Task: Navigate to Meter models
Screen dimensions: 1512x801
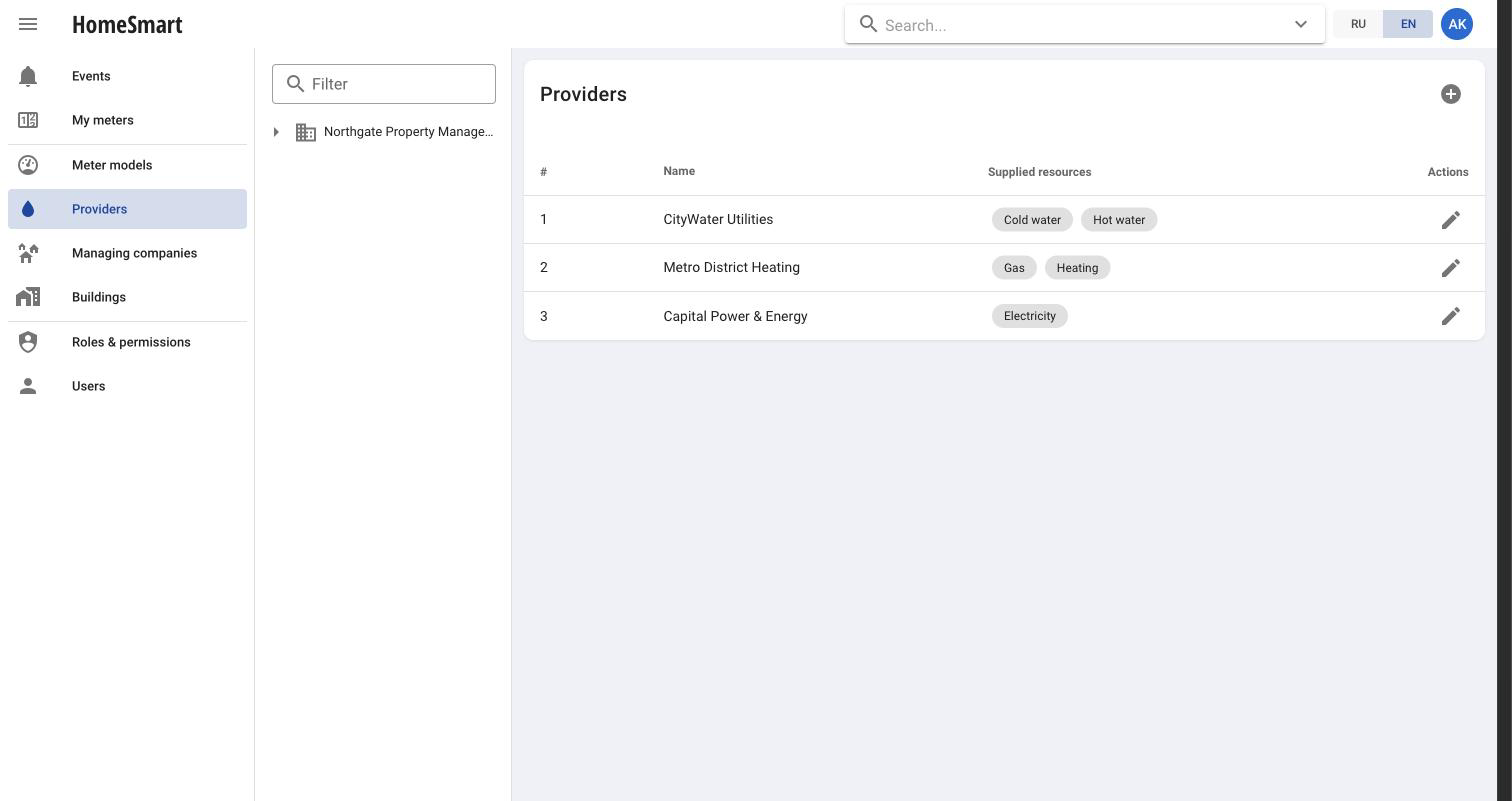Action: click(127, 165)
